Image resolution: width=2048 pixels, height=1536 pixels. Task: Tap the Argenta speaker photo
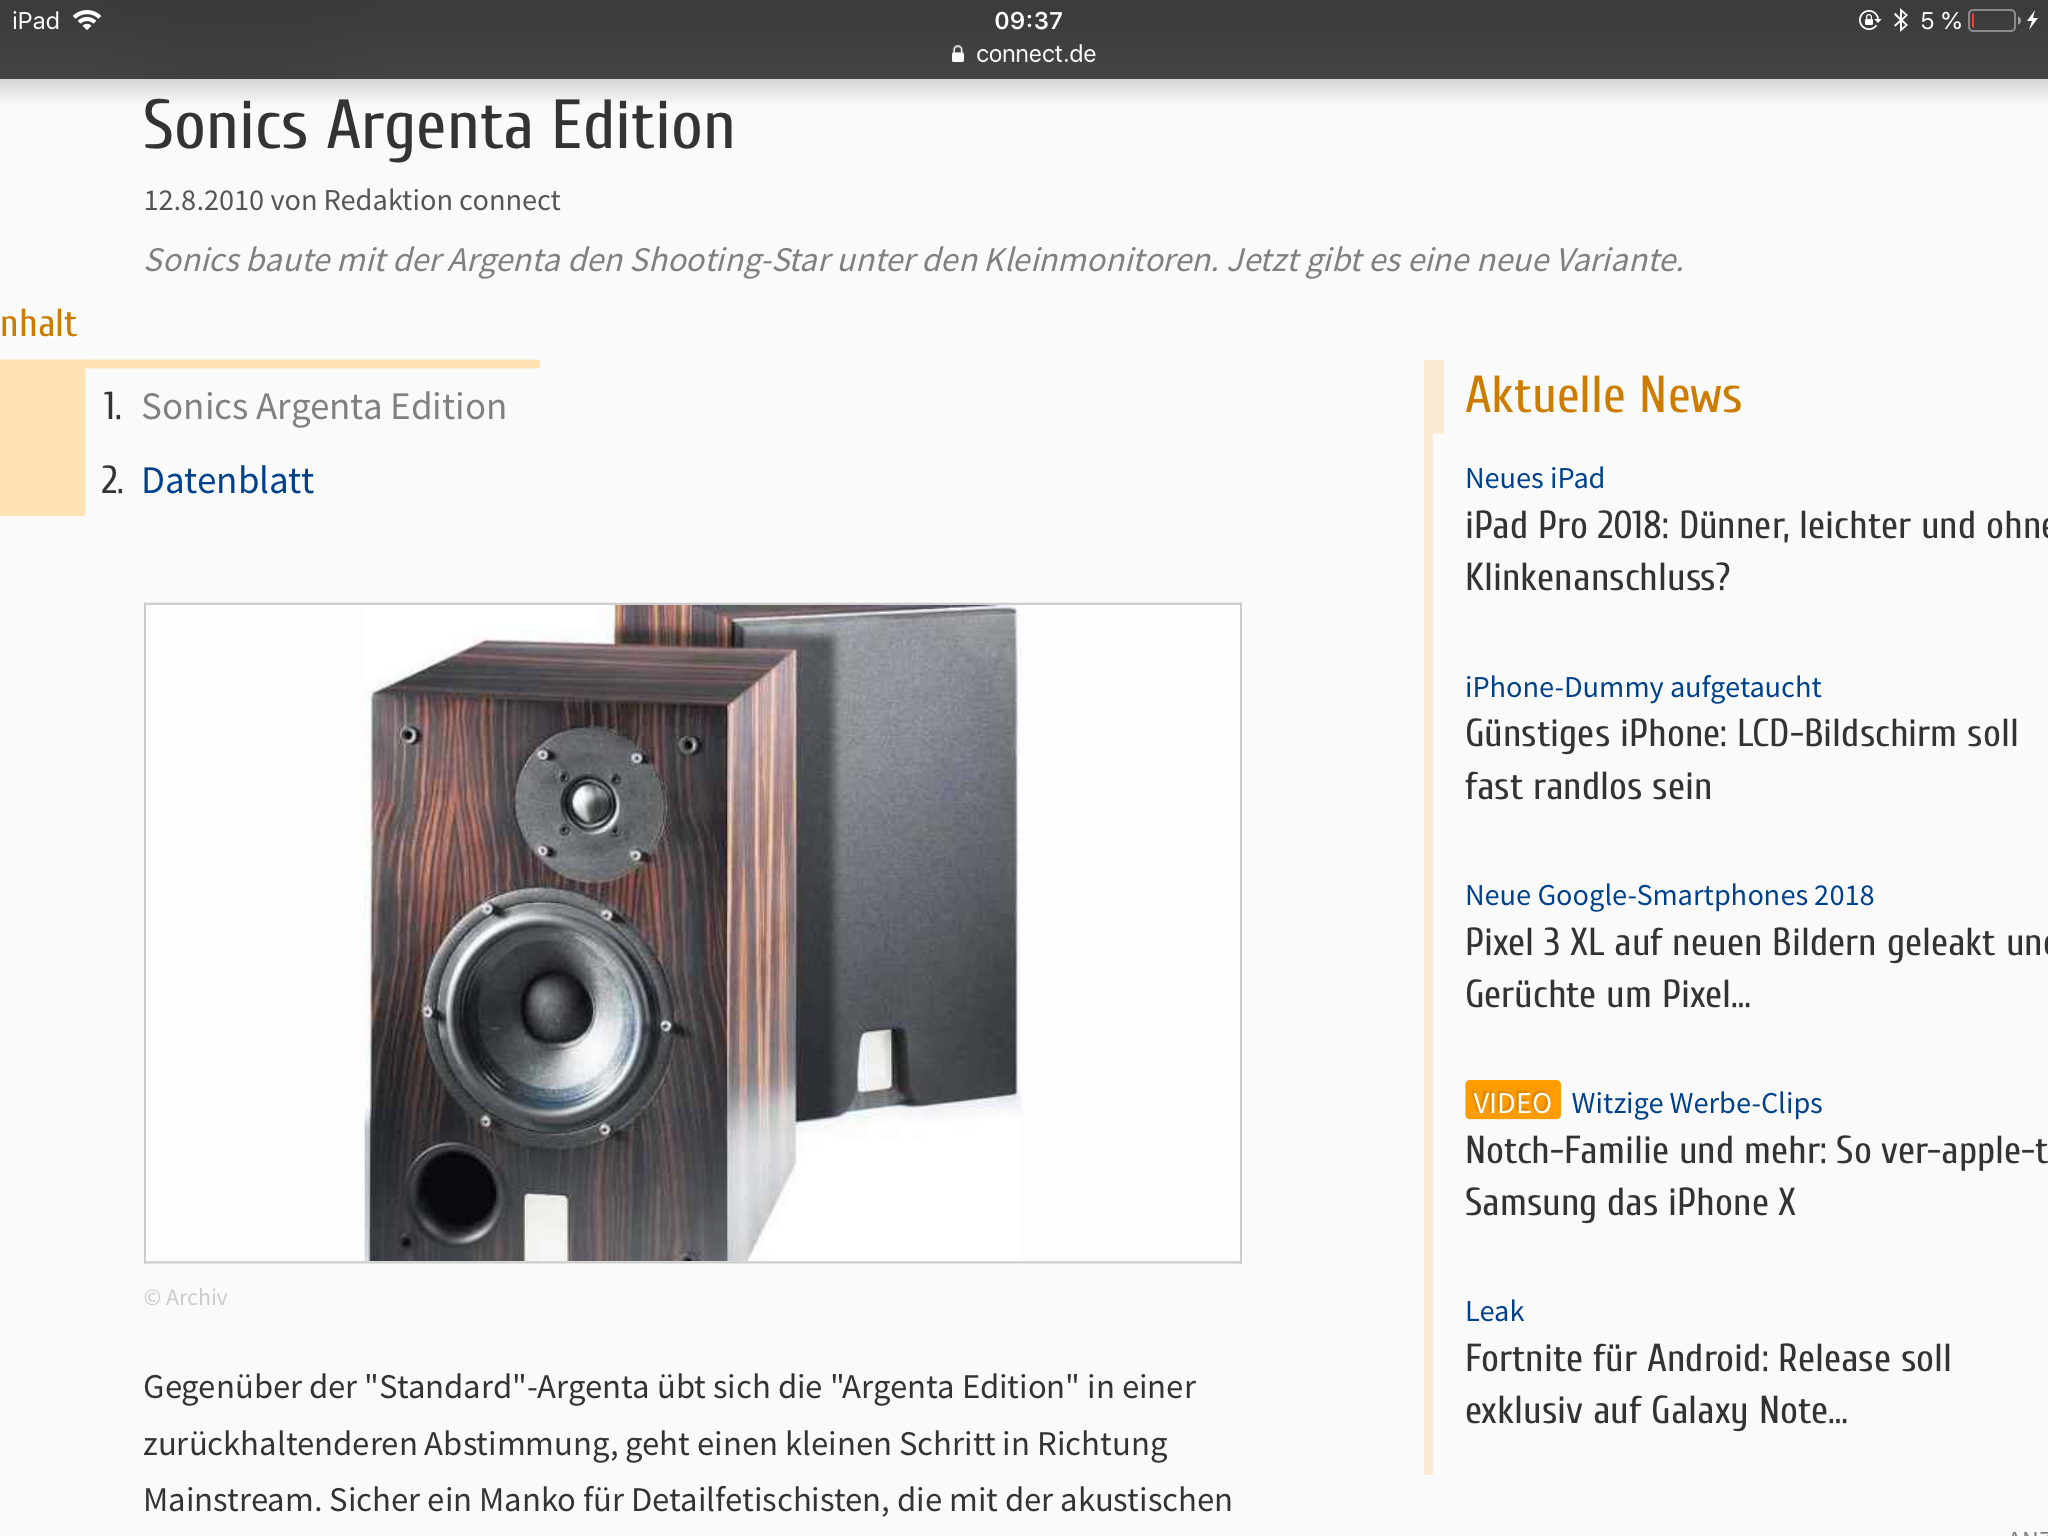coord(692,932)
